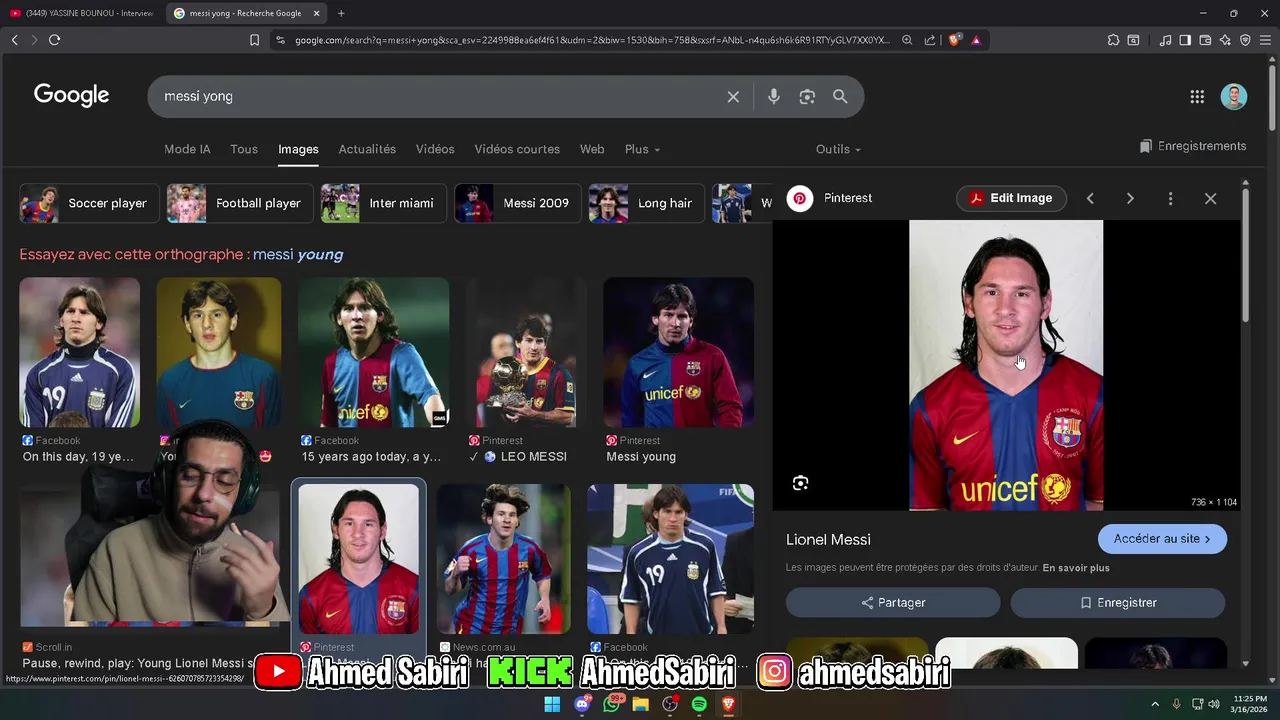This screenshot has width=1280, height=720.
Task: Open Discord from the taskbar
Action: 582,704
